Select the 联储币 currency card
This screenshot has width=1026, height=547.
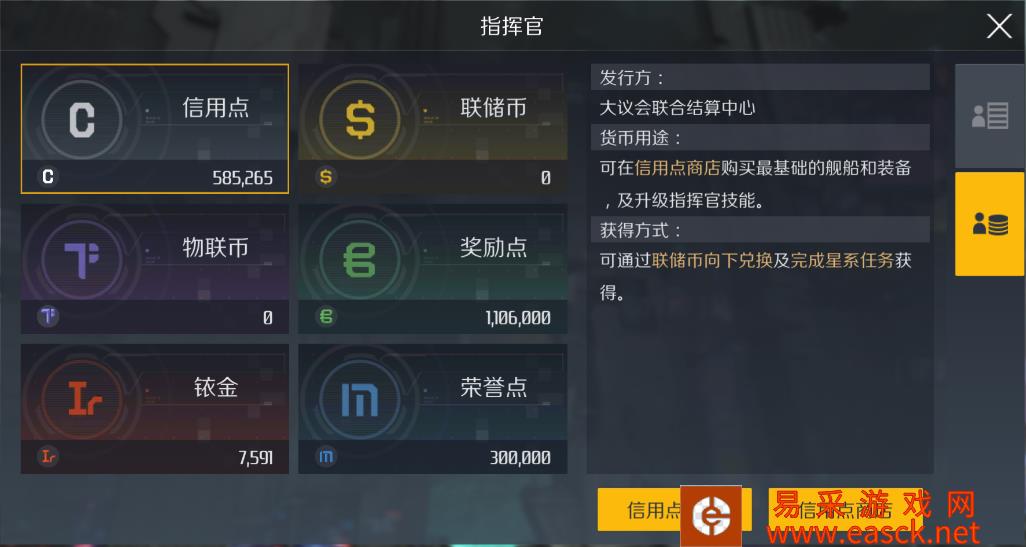click(x=433, y=129)
